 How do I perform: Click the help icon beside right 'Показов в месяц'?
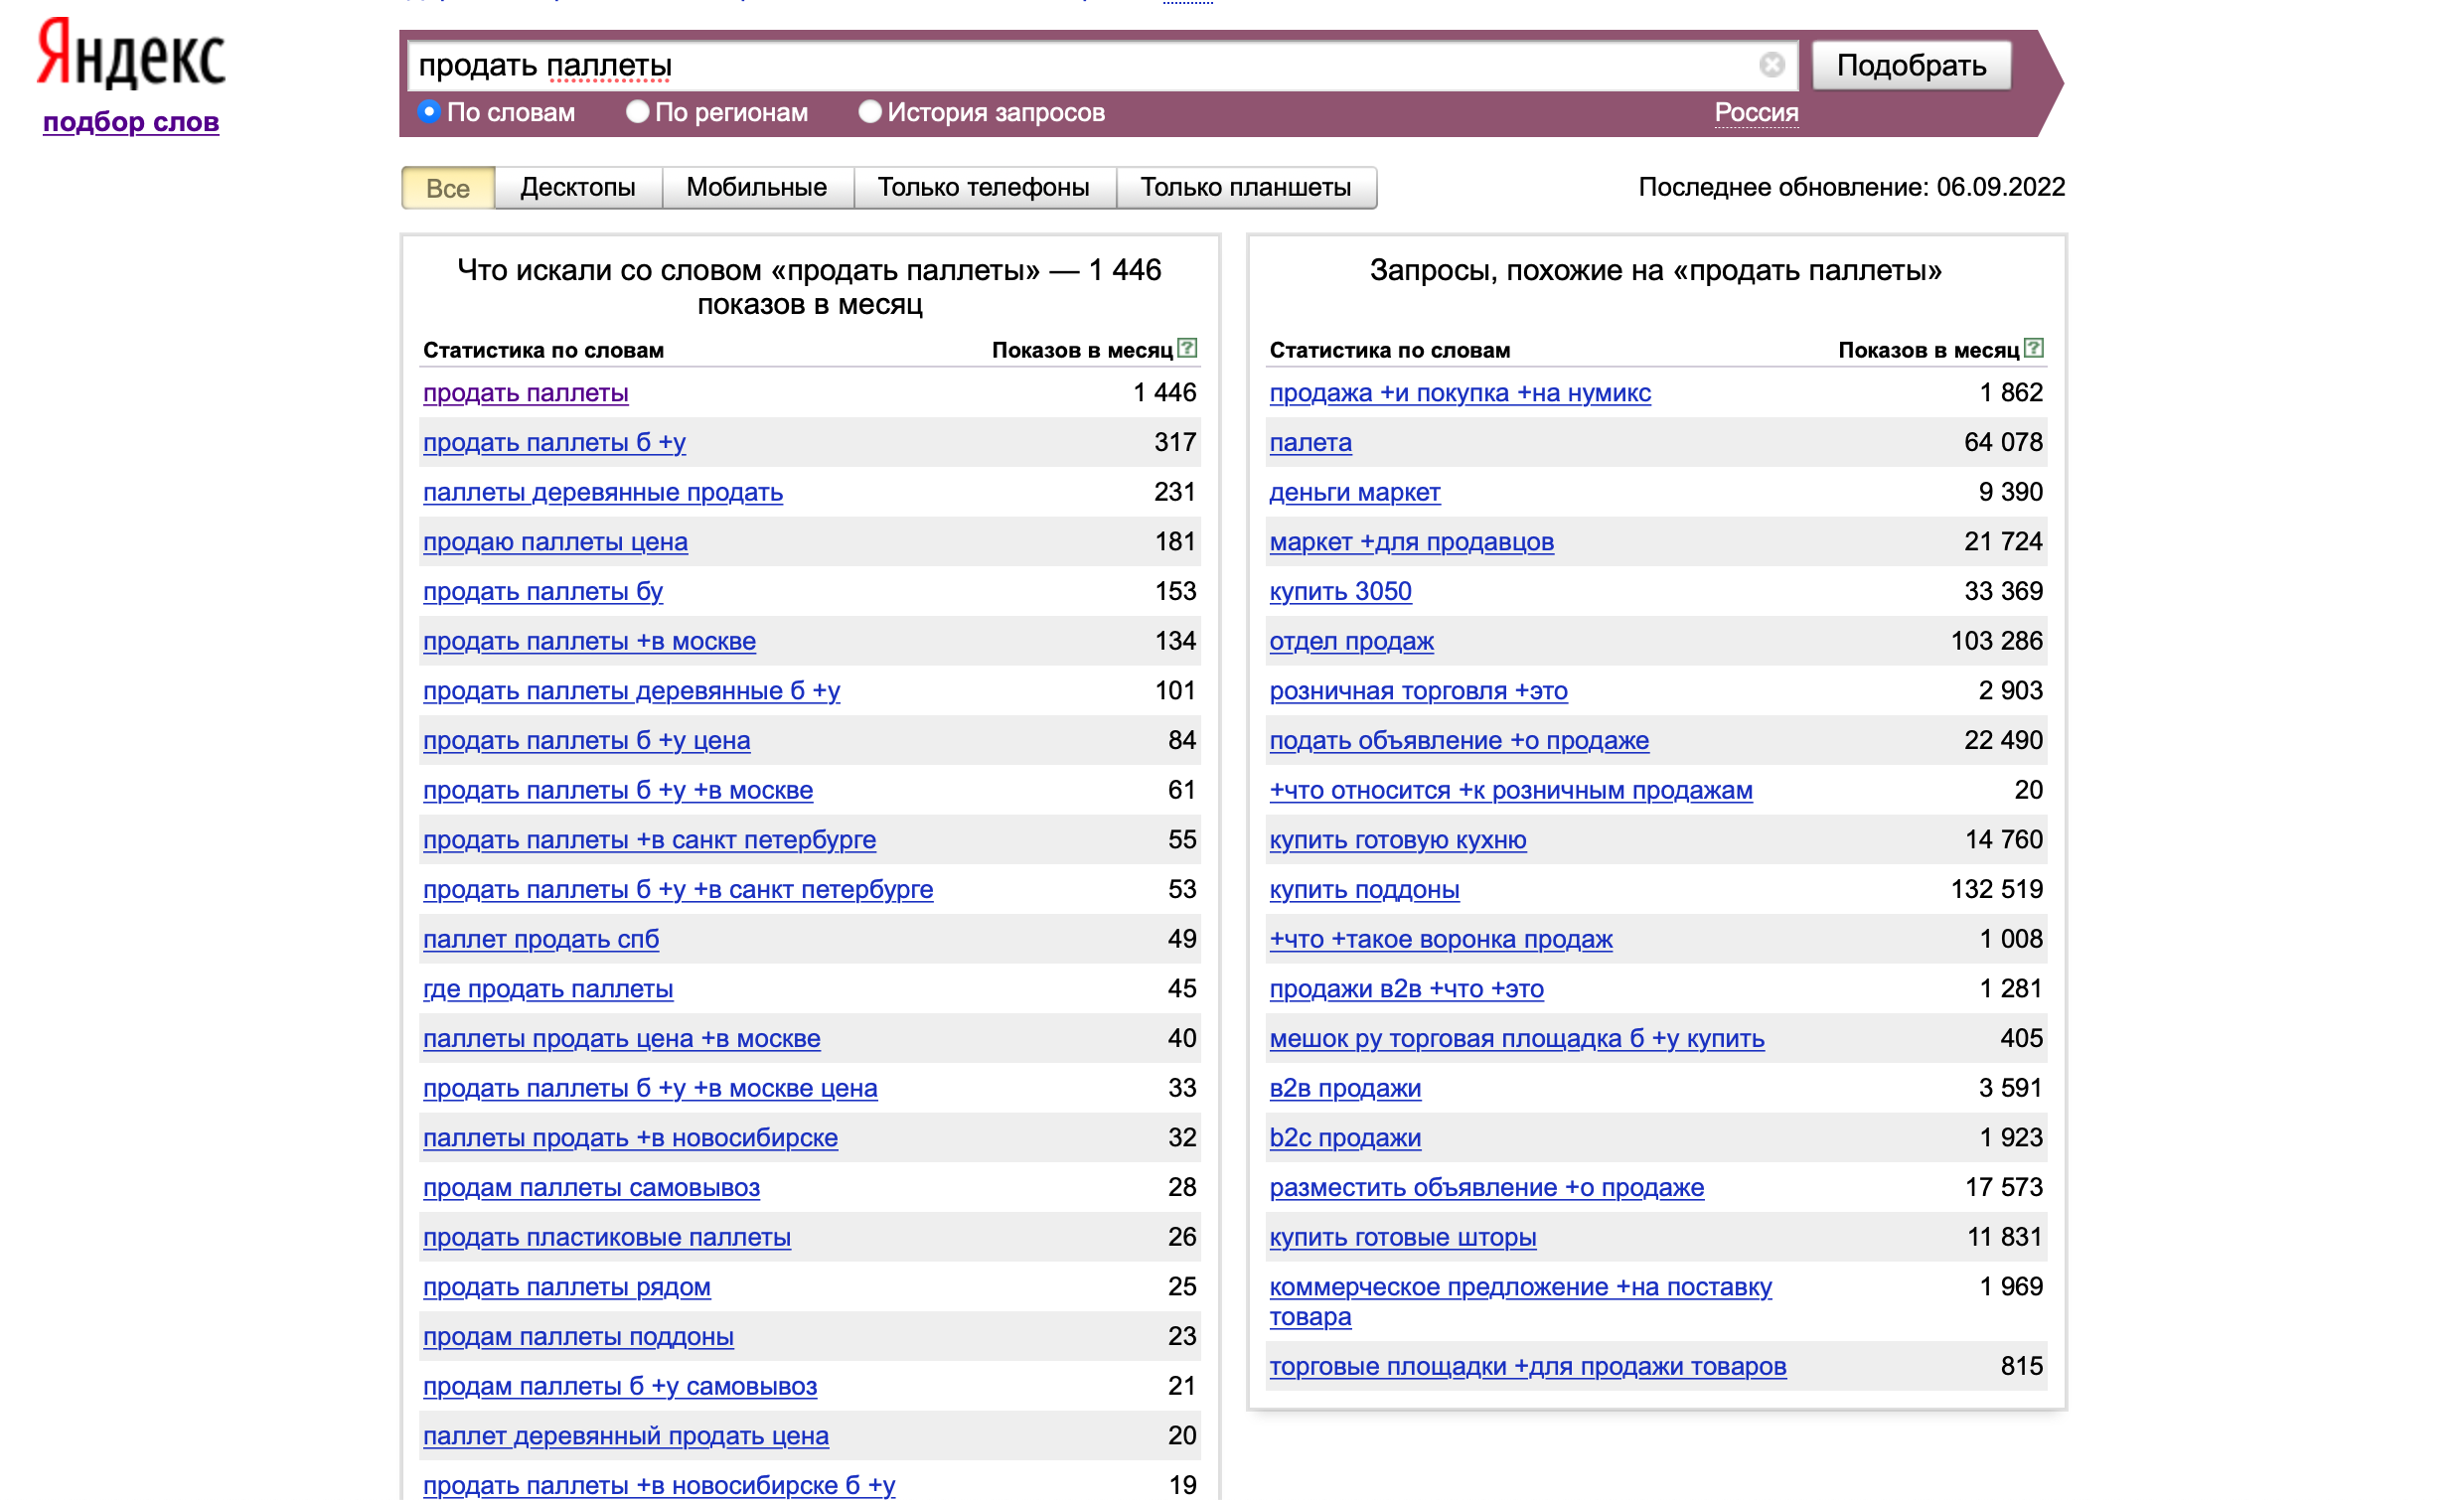click(x=2033, y=348)
